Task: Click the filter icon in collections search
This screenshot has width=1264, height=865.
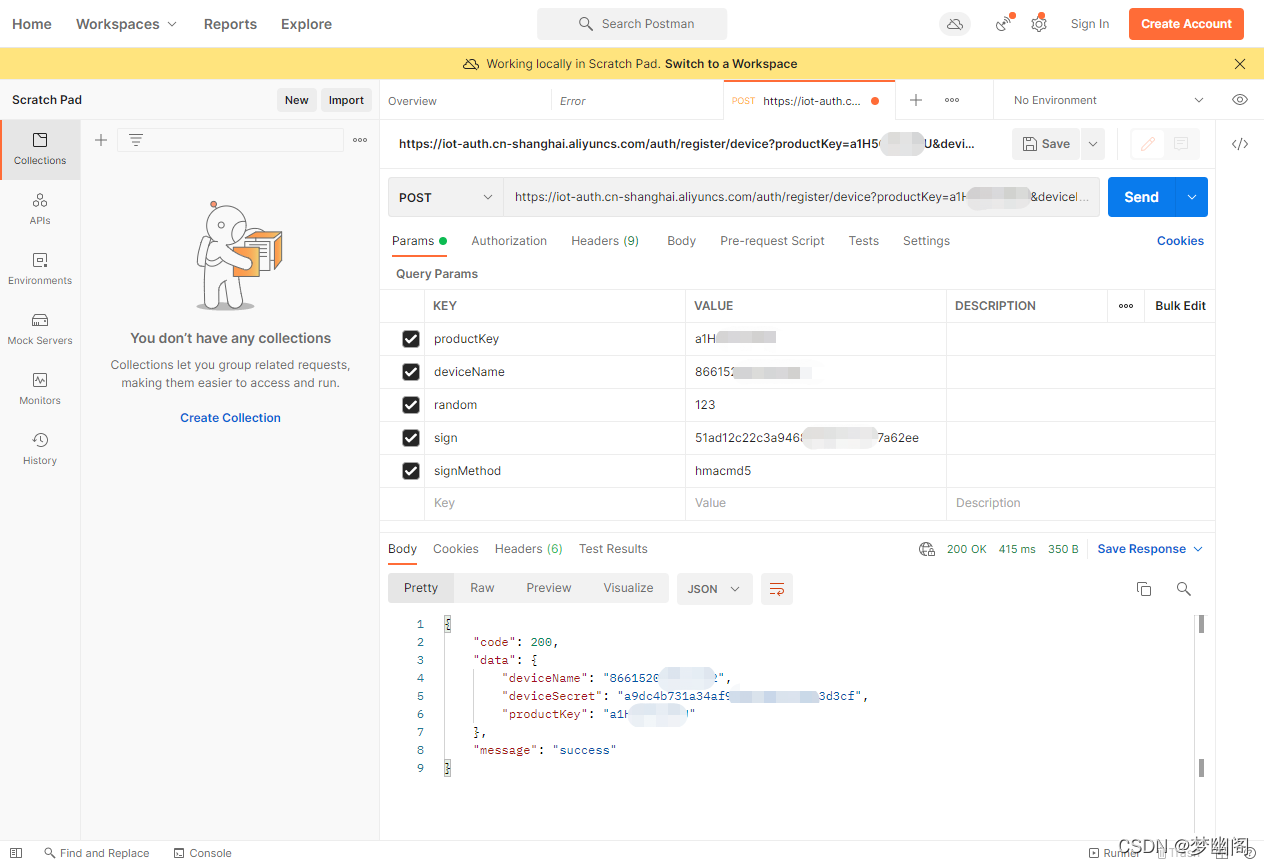Action: tap(136, 140)
